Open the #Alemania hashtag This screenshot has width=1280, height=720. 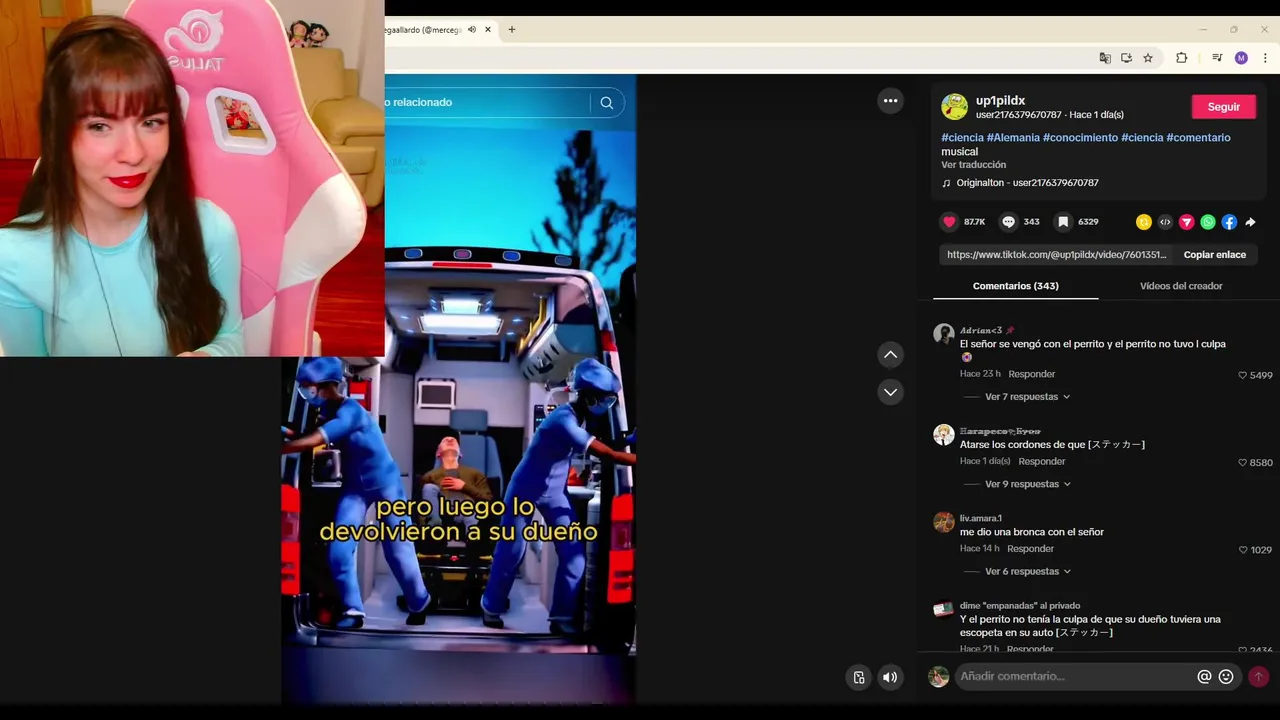[x=1013, y=138]
